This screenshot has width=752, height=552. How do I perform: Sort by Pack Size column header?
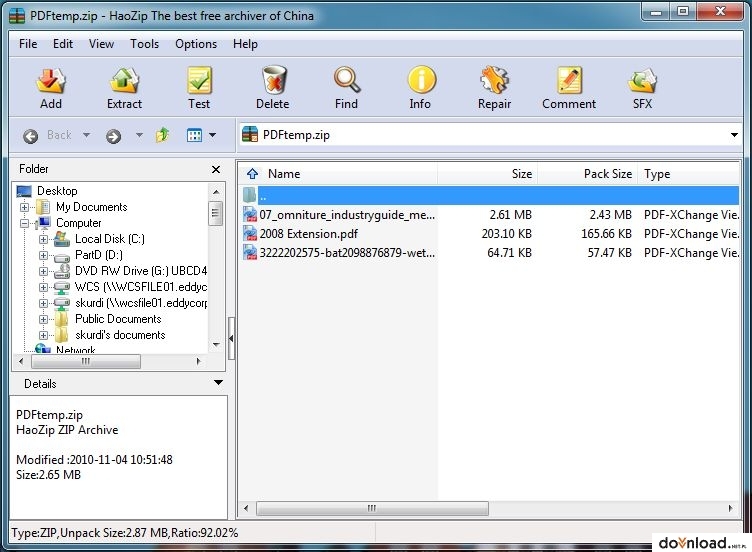point(608,174)
